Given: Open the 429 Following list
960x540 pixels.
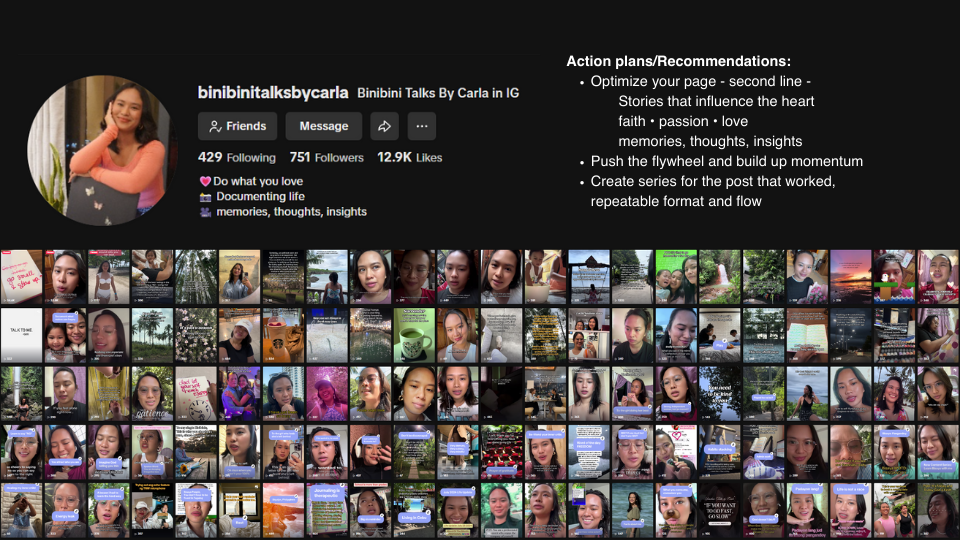Looking at the screenshot, I should (x=237, y=157).
